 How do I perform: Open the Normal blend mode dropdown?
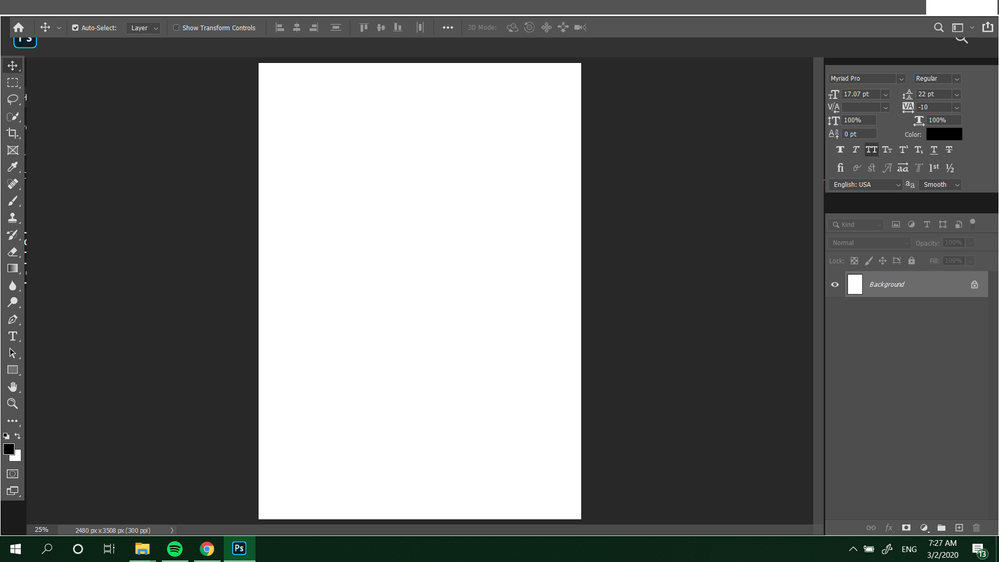pos(870,243)
